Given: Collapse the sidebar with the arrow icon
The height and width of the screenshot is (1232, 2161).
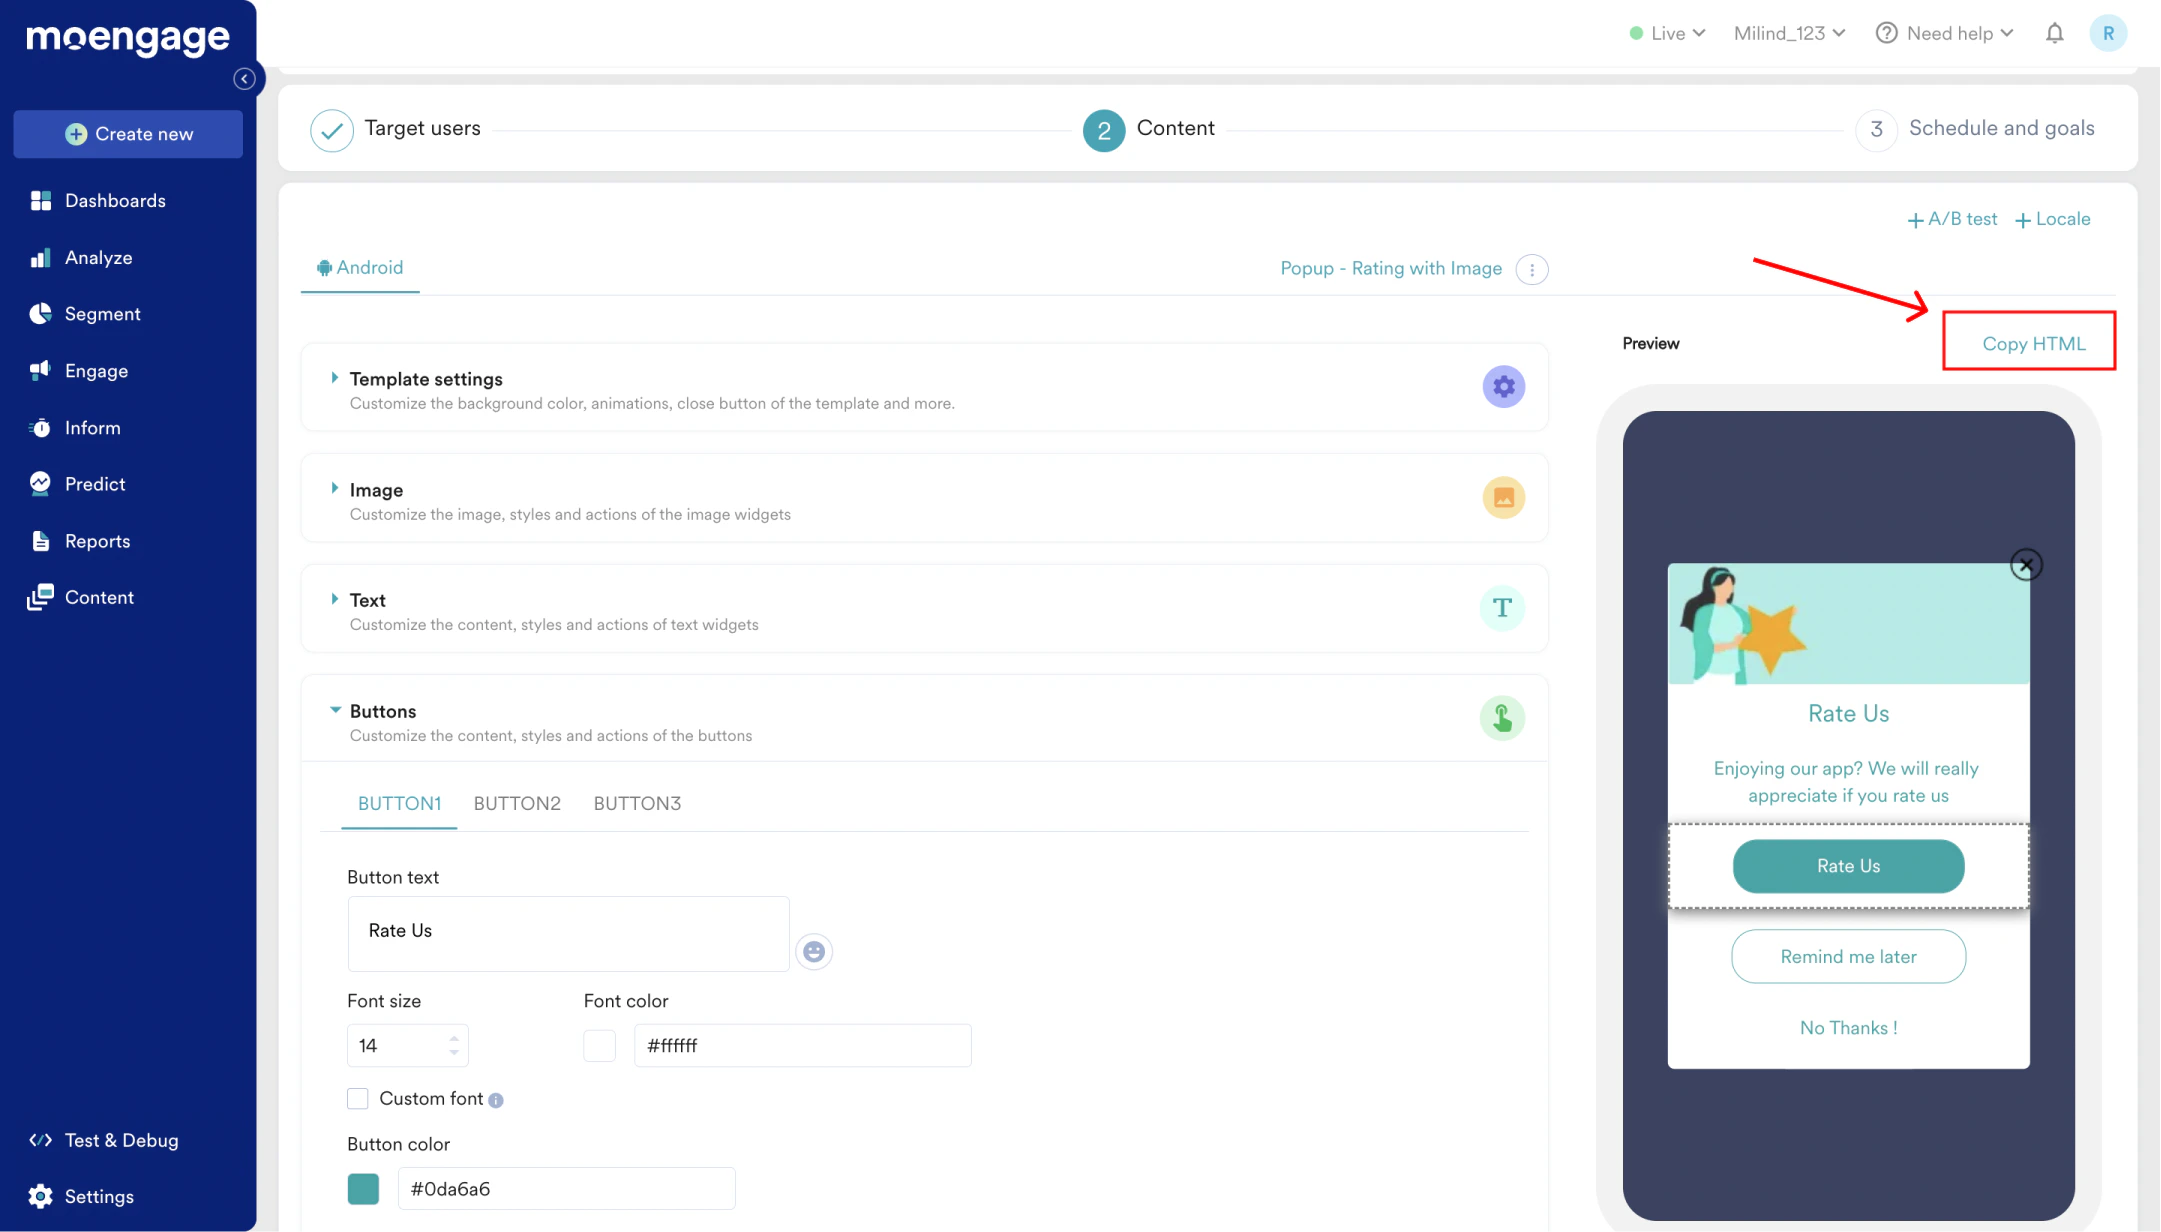Looking at the screenshot, I should pos(244,79).
